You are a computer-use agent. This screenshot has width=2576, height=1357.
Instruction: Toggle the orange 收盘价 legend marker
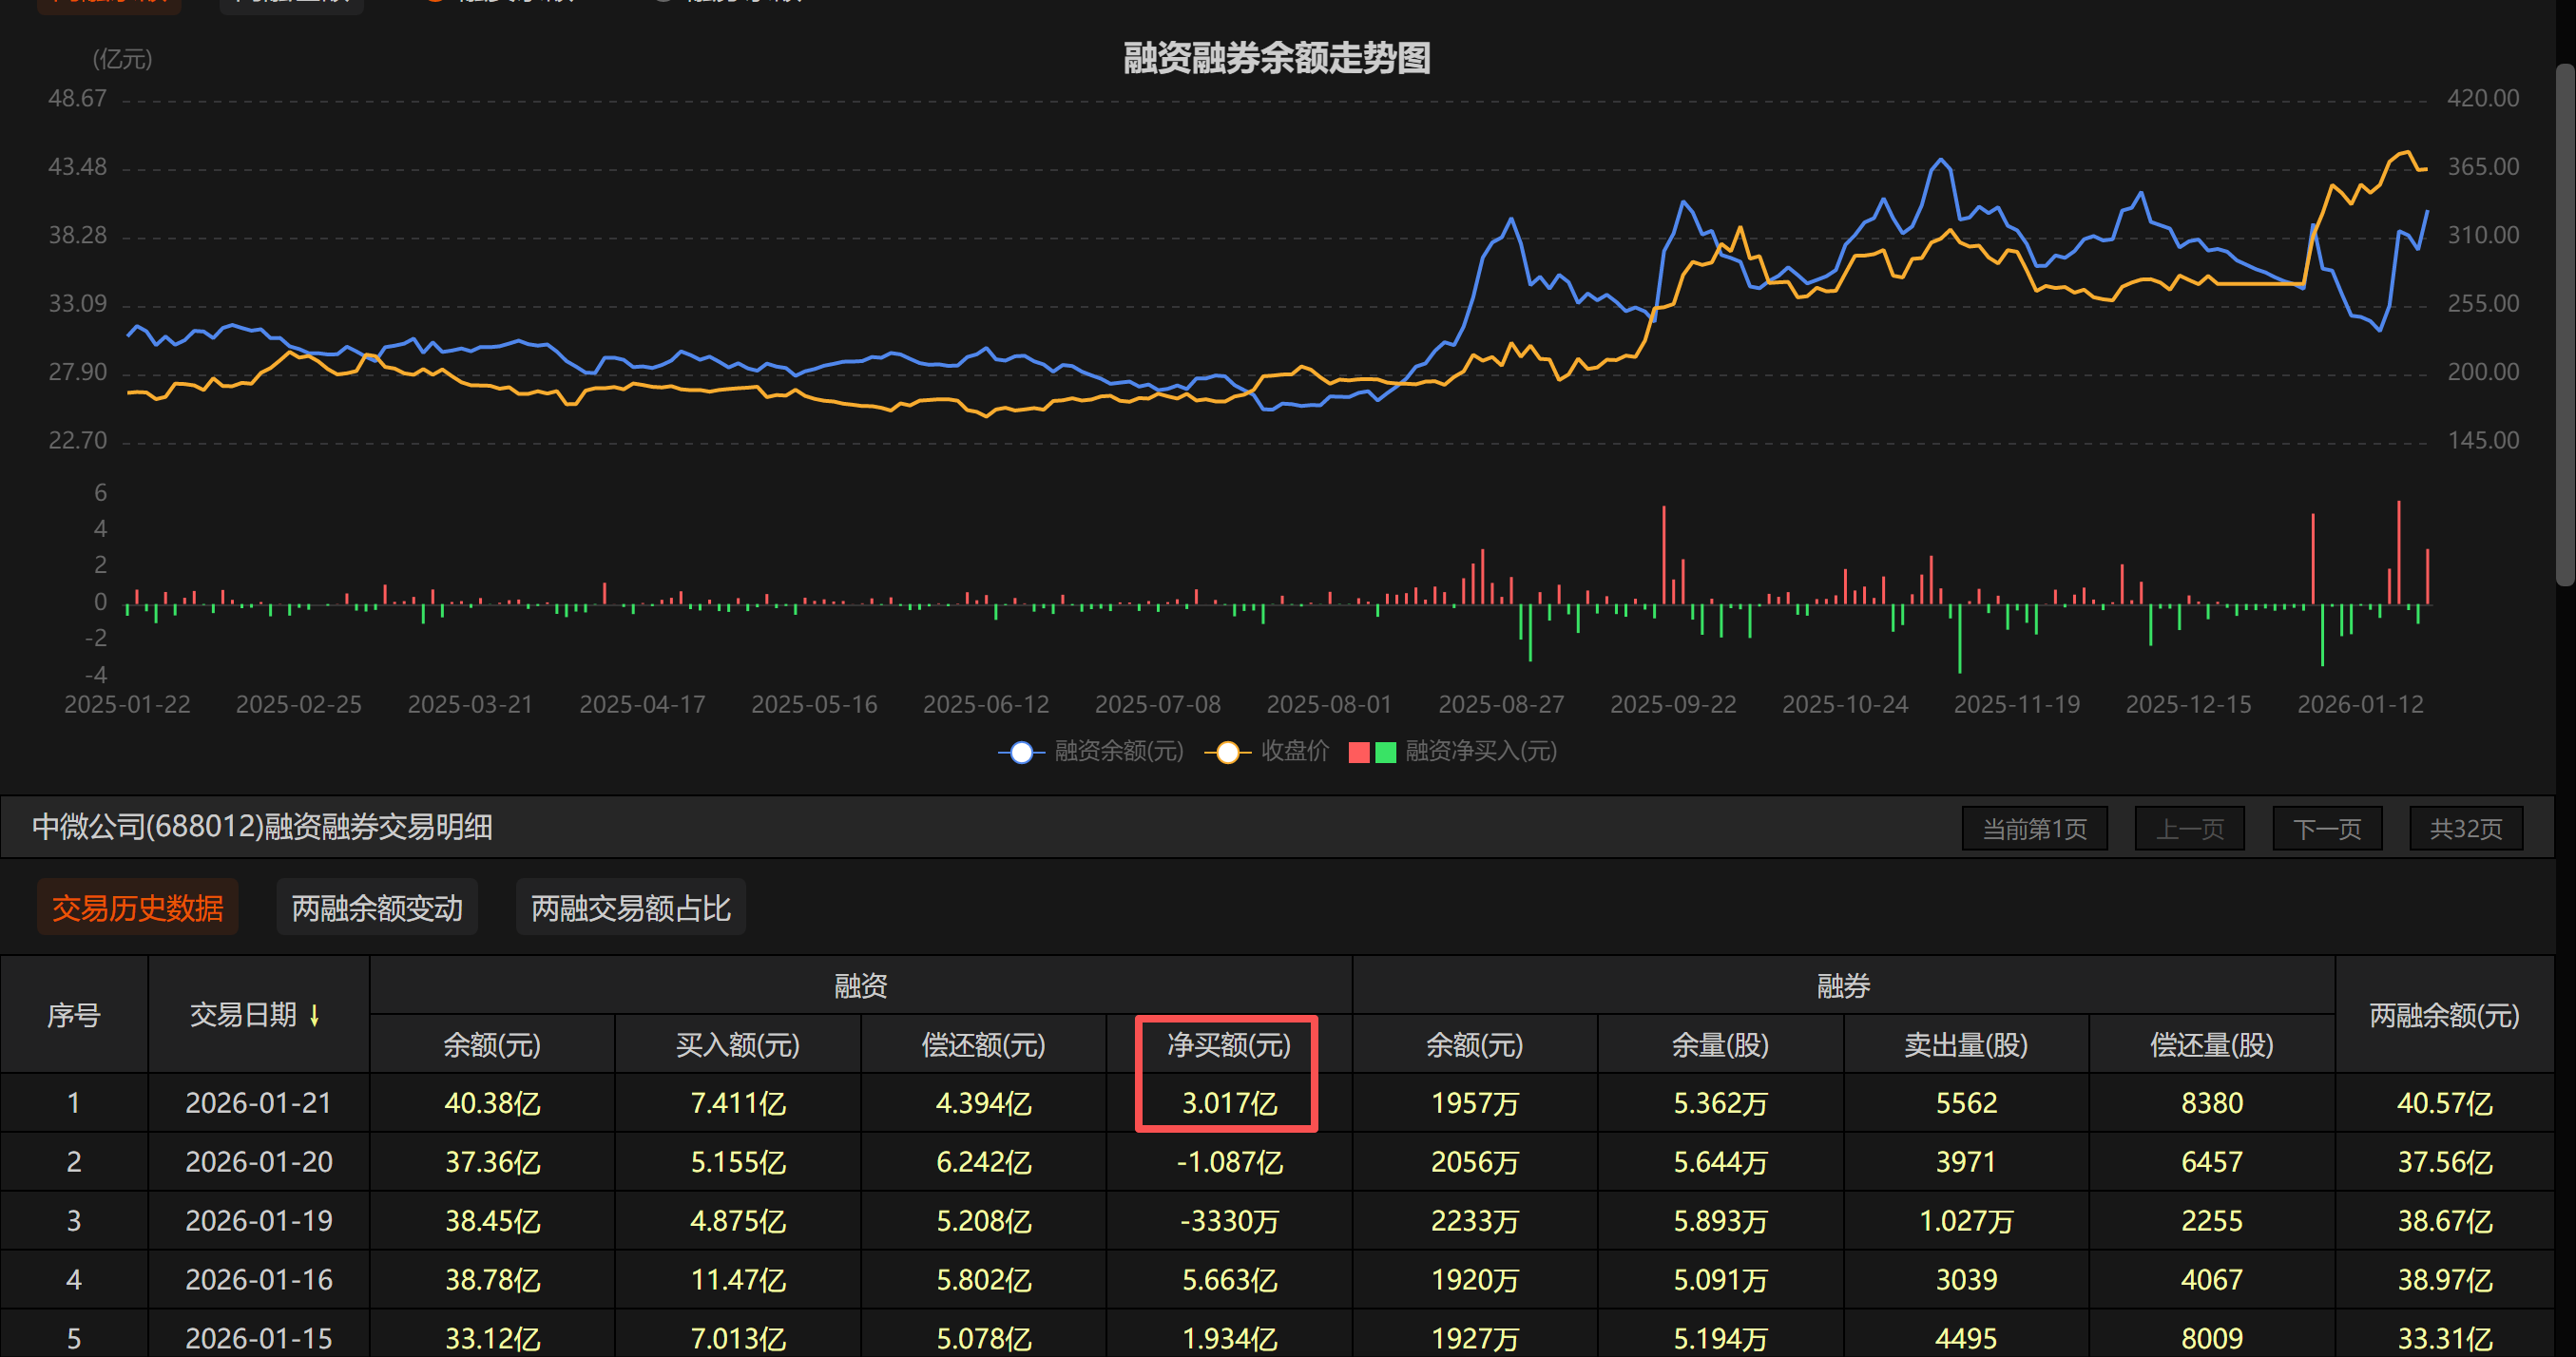(x=1227, y=752)
